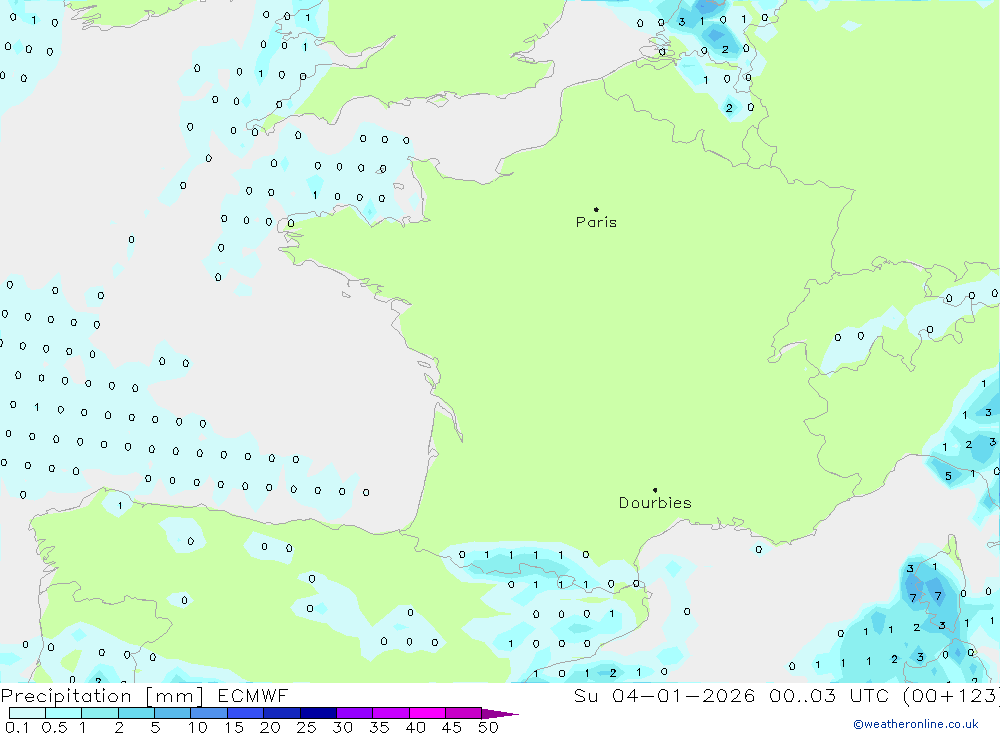
Task: Click the 50 mm legend arrow tip
Action: point(500,714)
